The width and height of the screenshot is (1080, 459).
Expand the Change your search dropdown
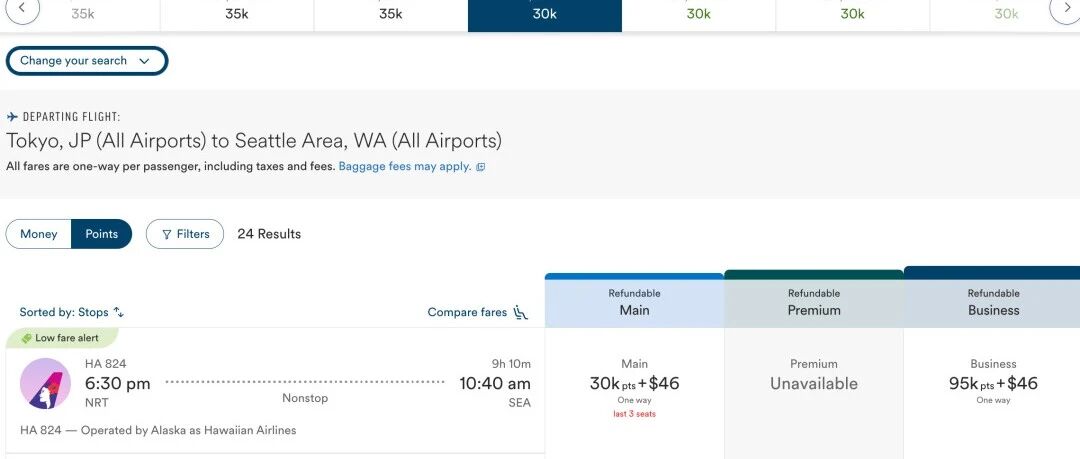point(87,61)
